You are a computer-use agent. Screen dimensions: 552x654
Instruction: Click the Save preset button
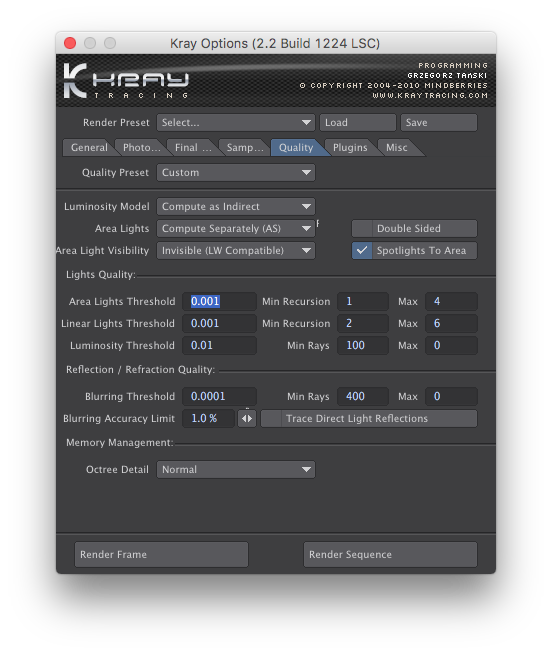(x=439, y=123)
